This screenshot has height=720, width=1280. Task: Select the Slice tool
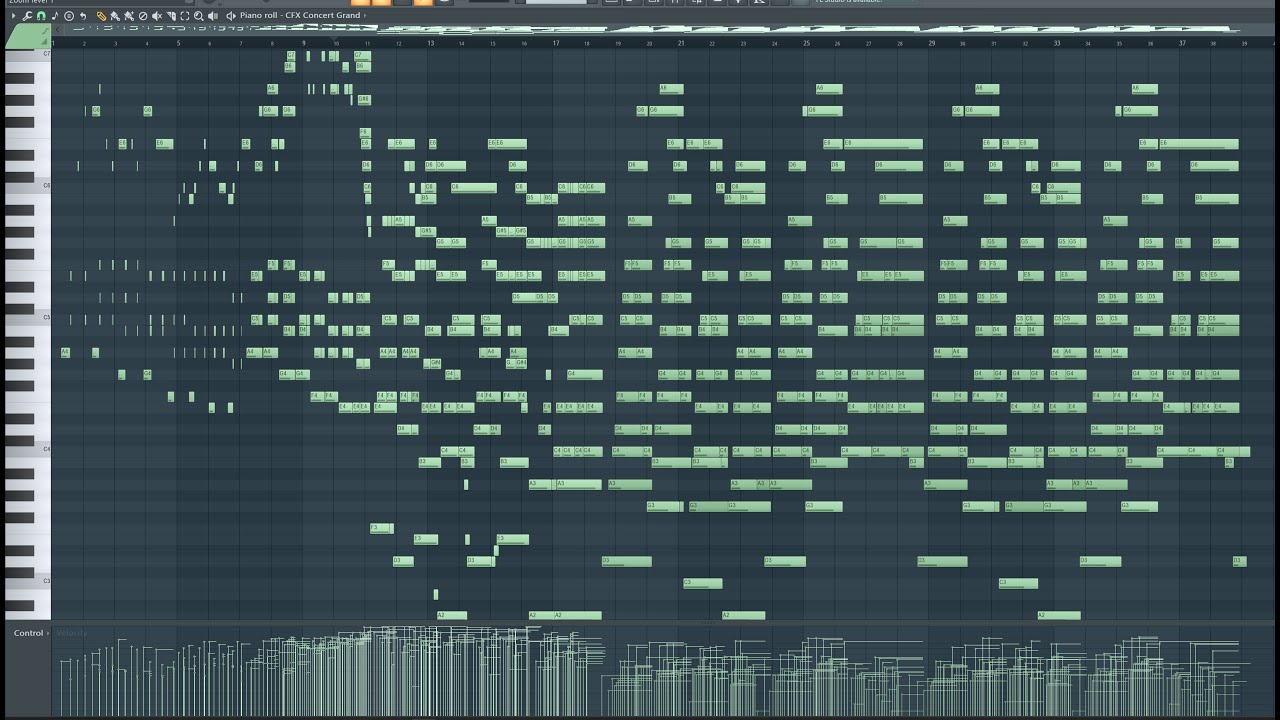[171, 16]
